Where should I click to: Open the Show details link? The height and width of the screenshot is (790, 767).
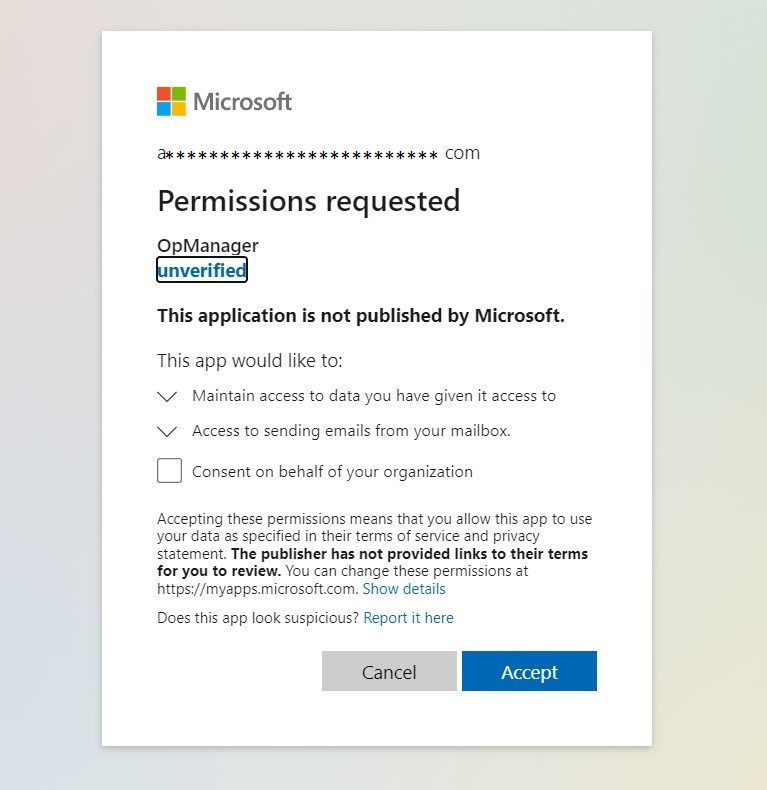tap(404, 589)
